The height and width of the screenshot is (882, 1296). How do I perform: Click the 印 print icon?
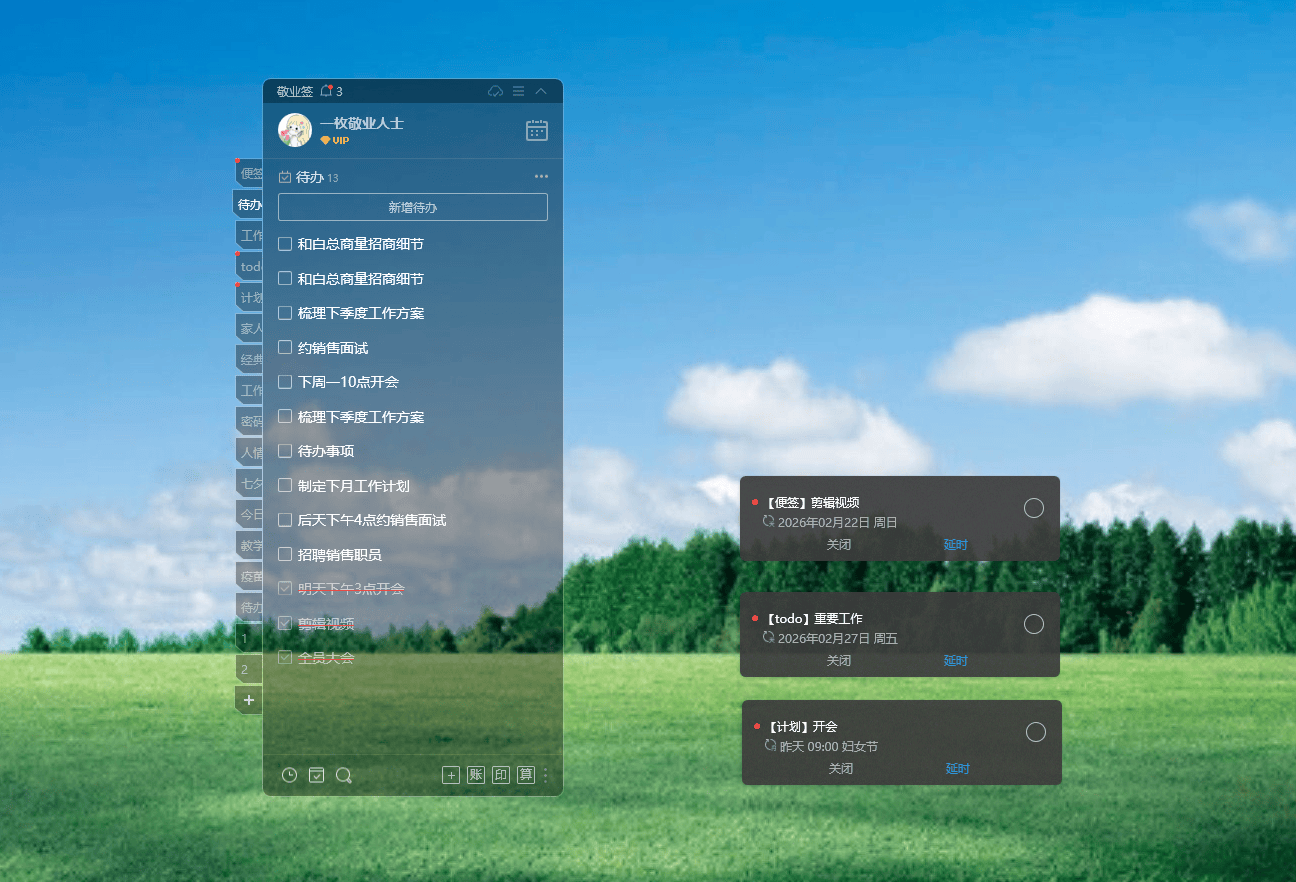501,775
